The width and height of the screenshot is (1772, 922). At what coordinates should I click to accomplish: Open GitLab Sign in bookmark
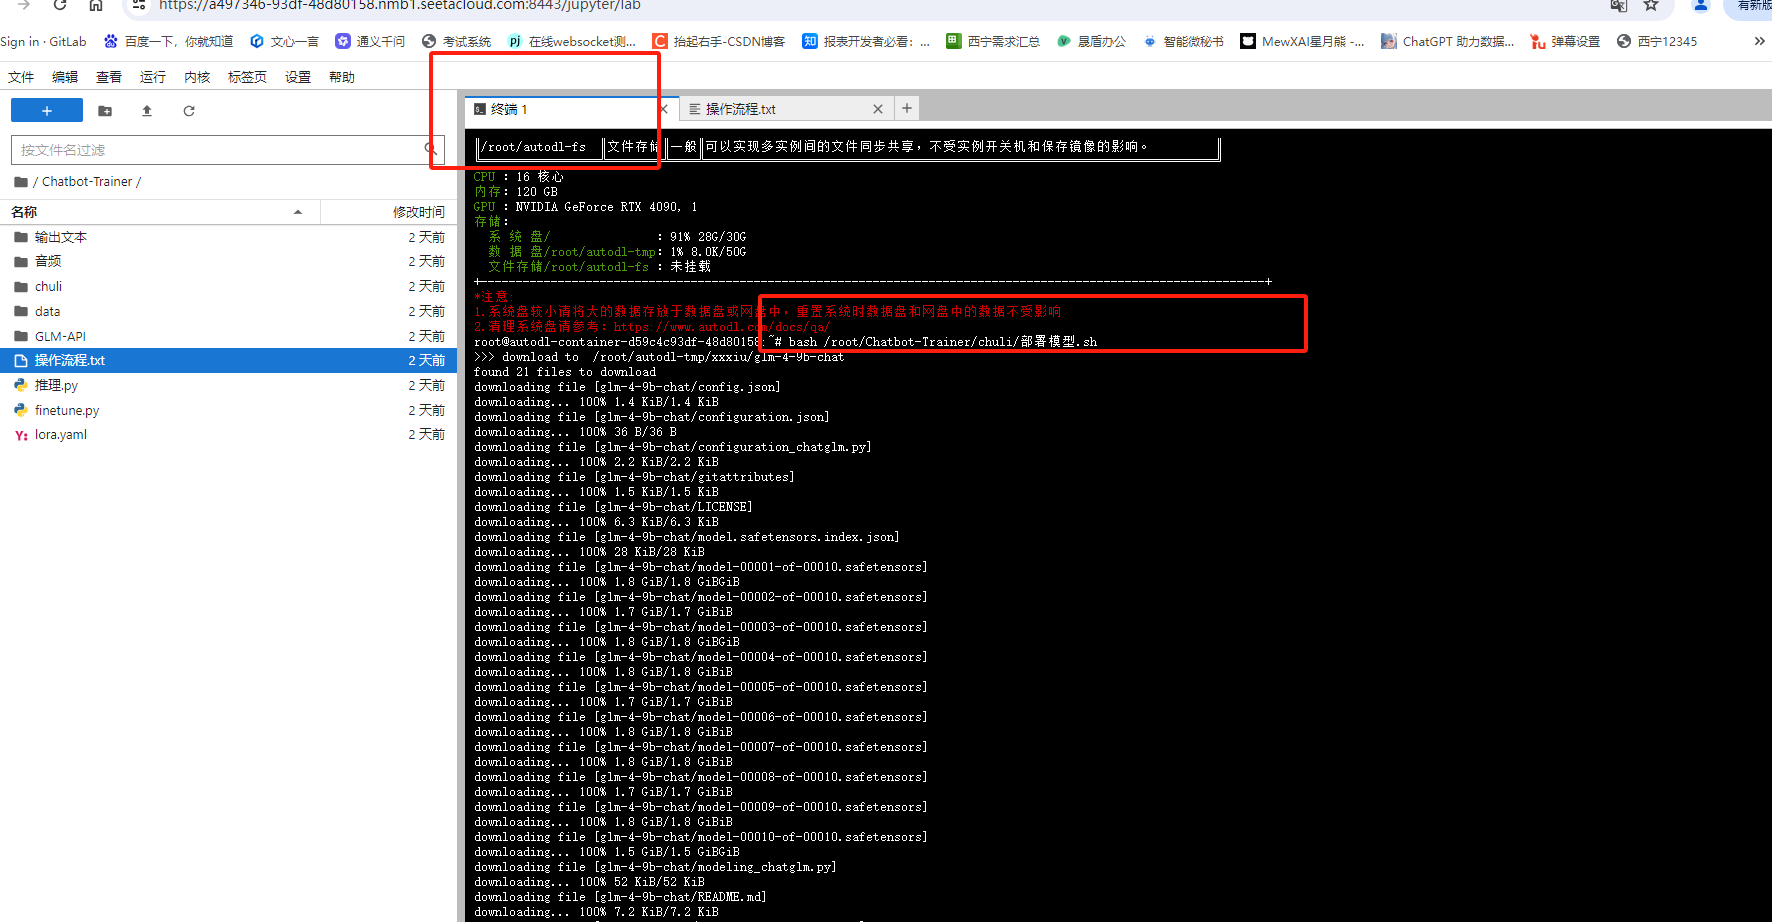click(x=43, y=41)
